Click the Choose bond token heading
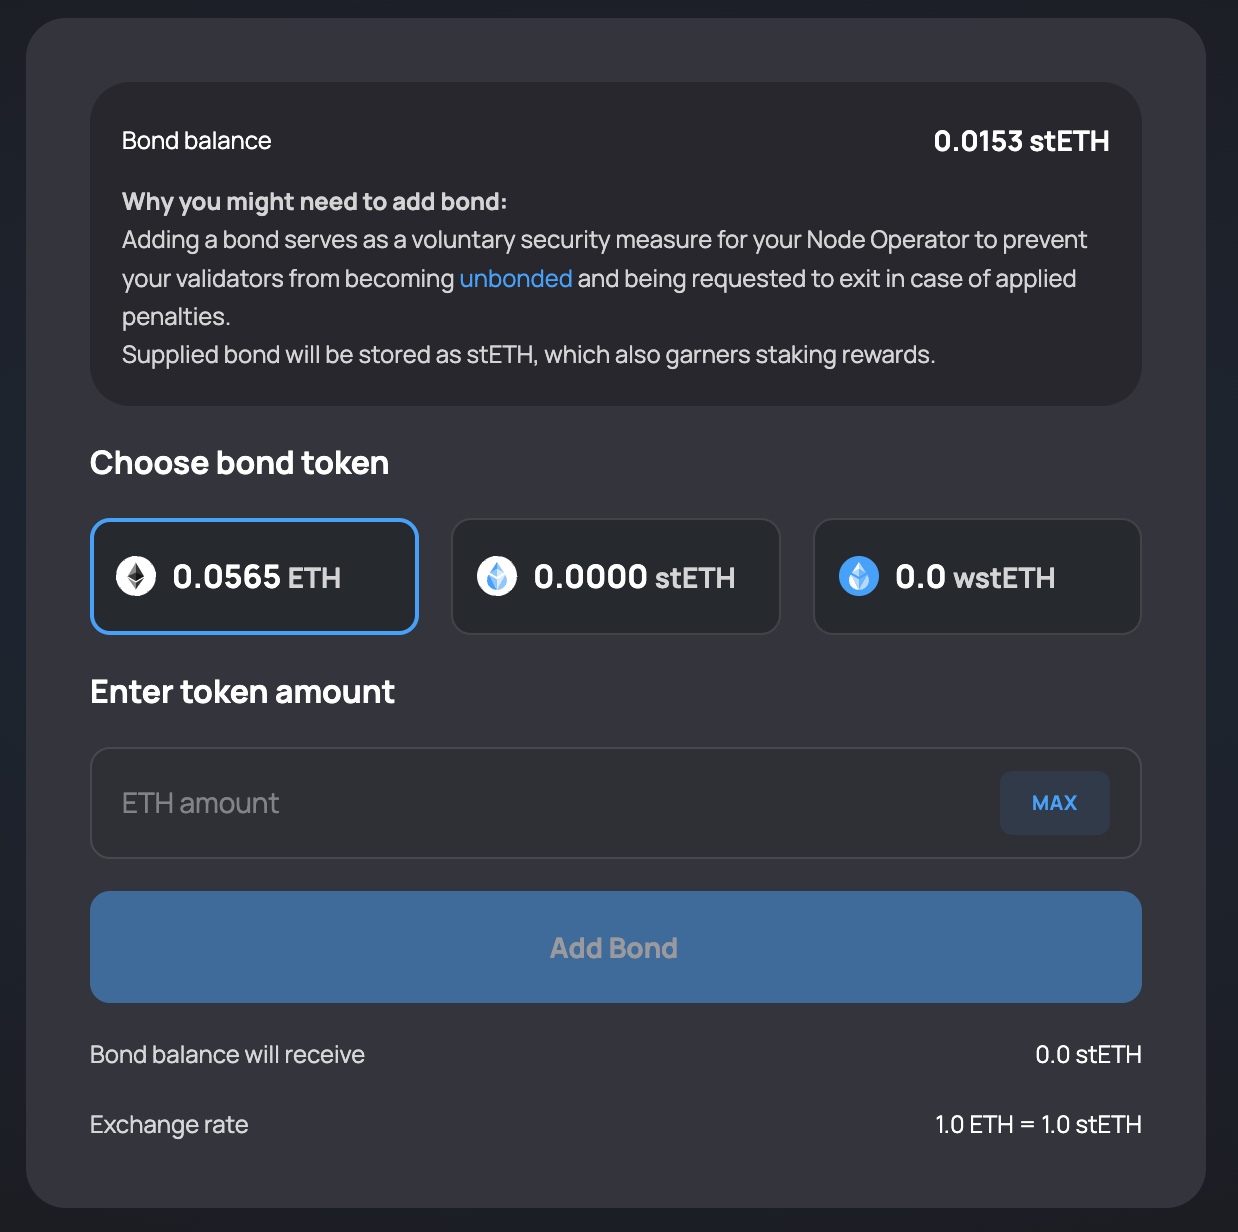This screenshot has height=1232, width=1238. coord(239,463)
